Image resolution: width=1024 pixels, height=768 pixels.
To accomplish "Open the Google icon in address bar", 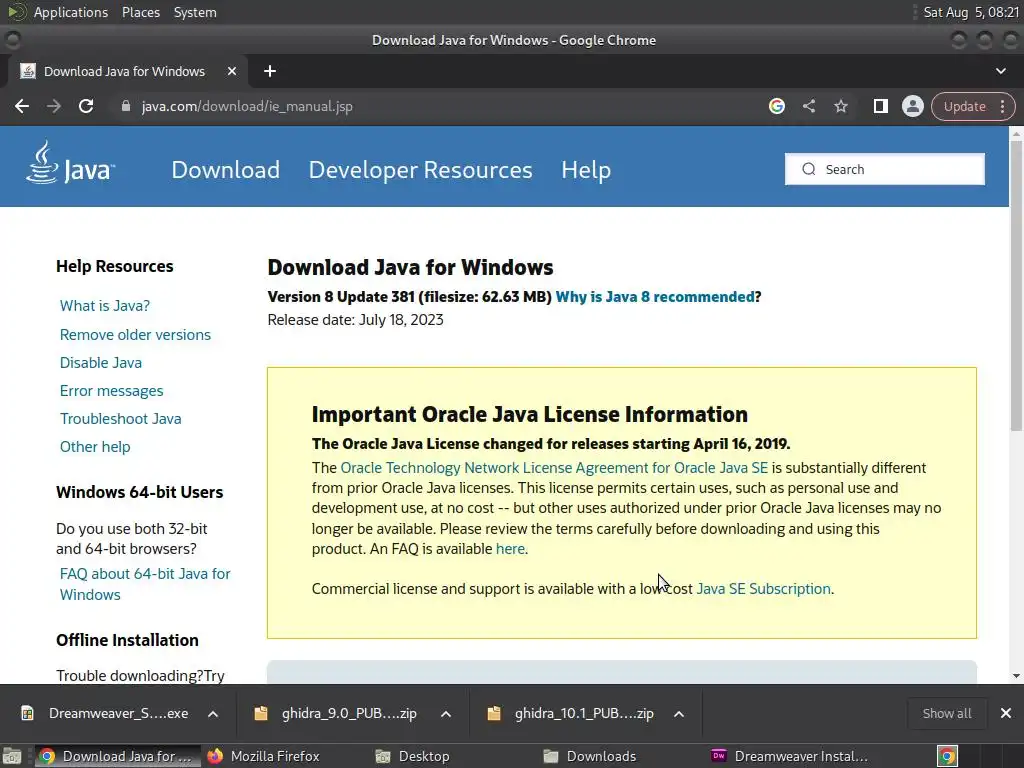I will coord(777,106).
